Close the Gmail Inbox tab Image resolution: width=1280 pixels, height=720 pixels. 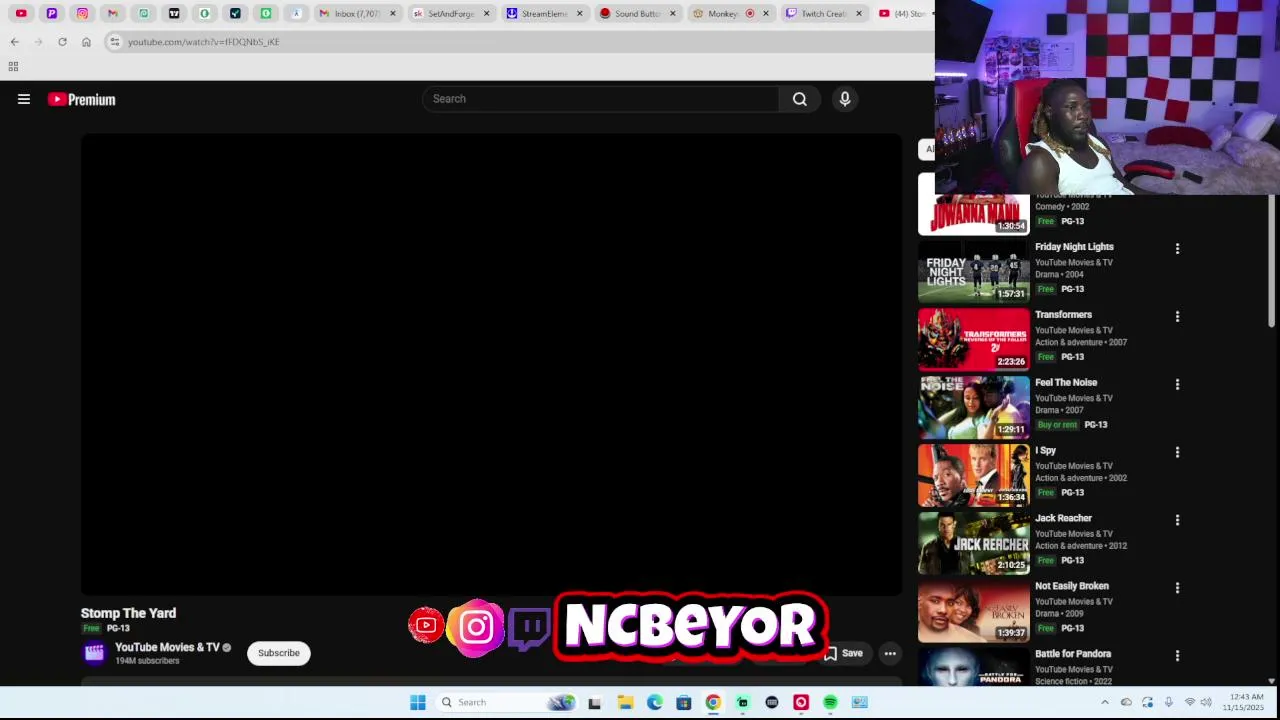point(392,13)
